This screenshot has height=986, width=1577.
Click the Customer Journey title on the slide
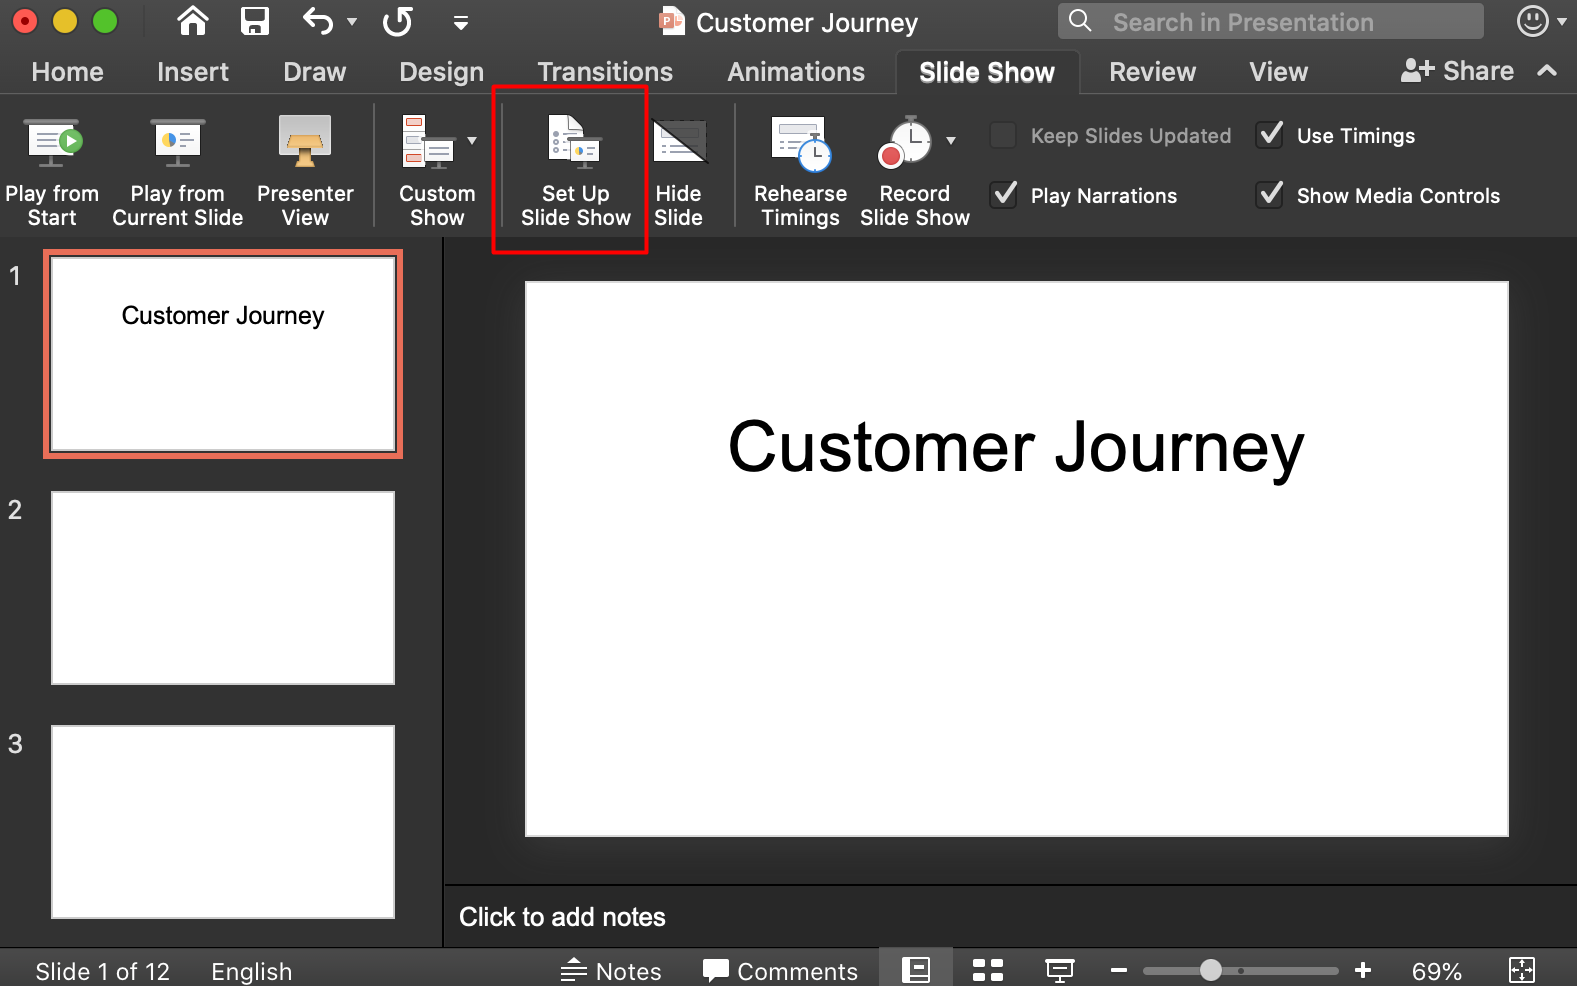(1016, 447)
